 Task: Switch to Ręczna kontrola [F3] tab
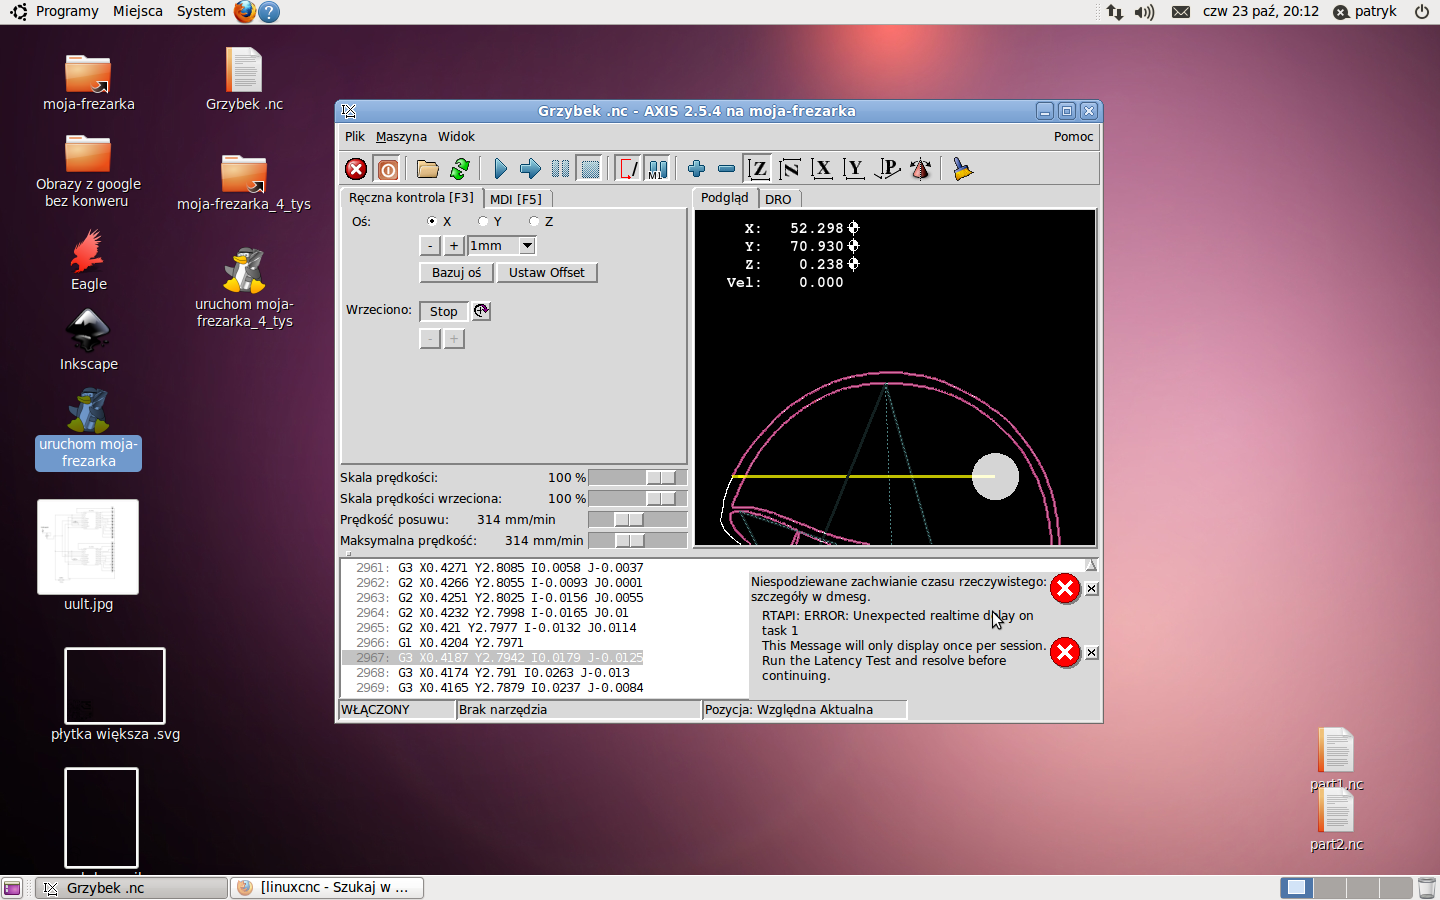[x=411, y=198]
